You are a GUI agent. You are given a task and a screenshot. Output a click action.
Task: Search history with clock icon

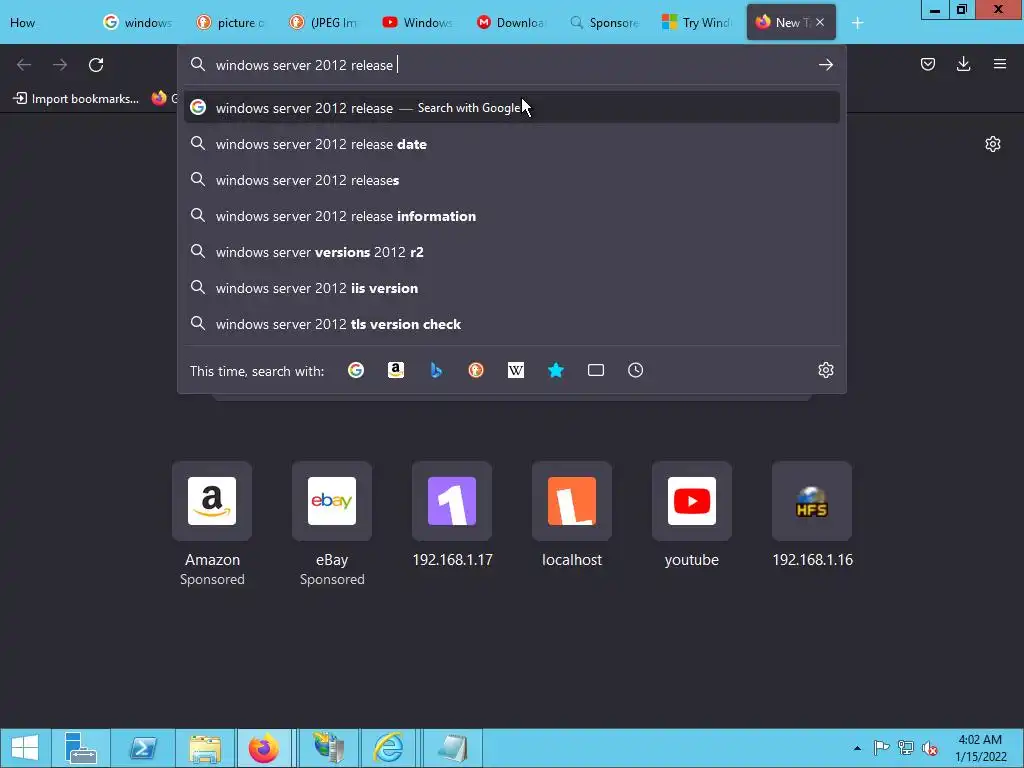(635, 370)
